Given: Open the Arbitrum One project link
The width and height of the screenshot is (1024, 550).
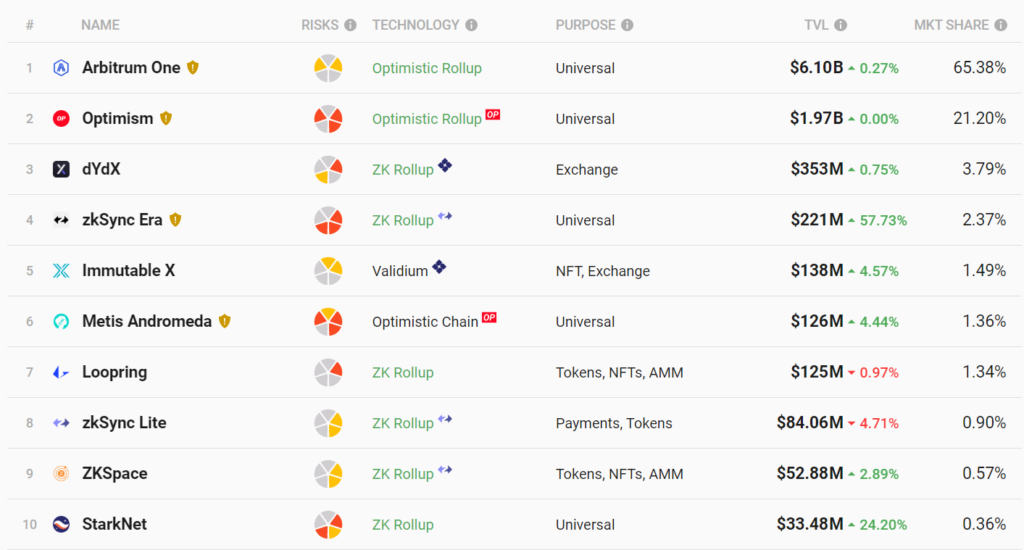Looking at the screenshot, I should coord(131,67).
